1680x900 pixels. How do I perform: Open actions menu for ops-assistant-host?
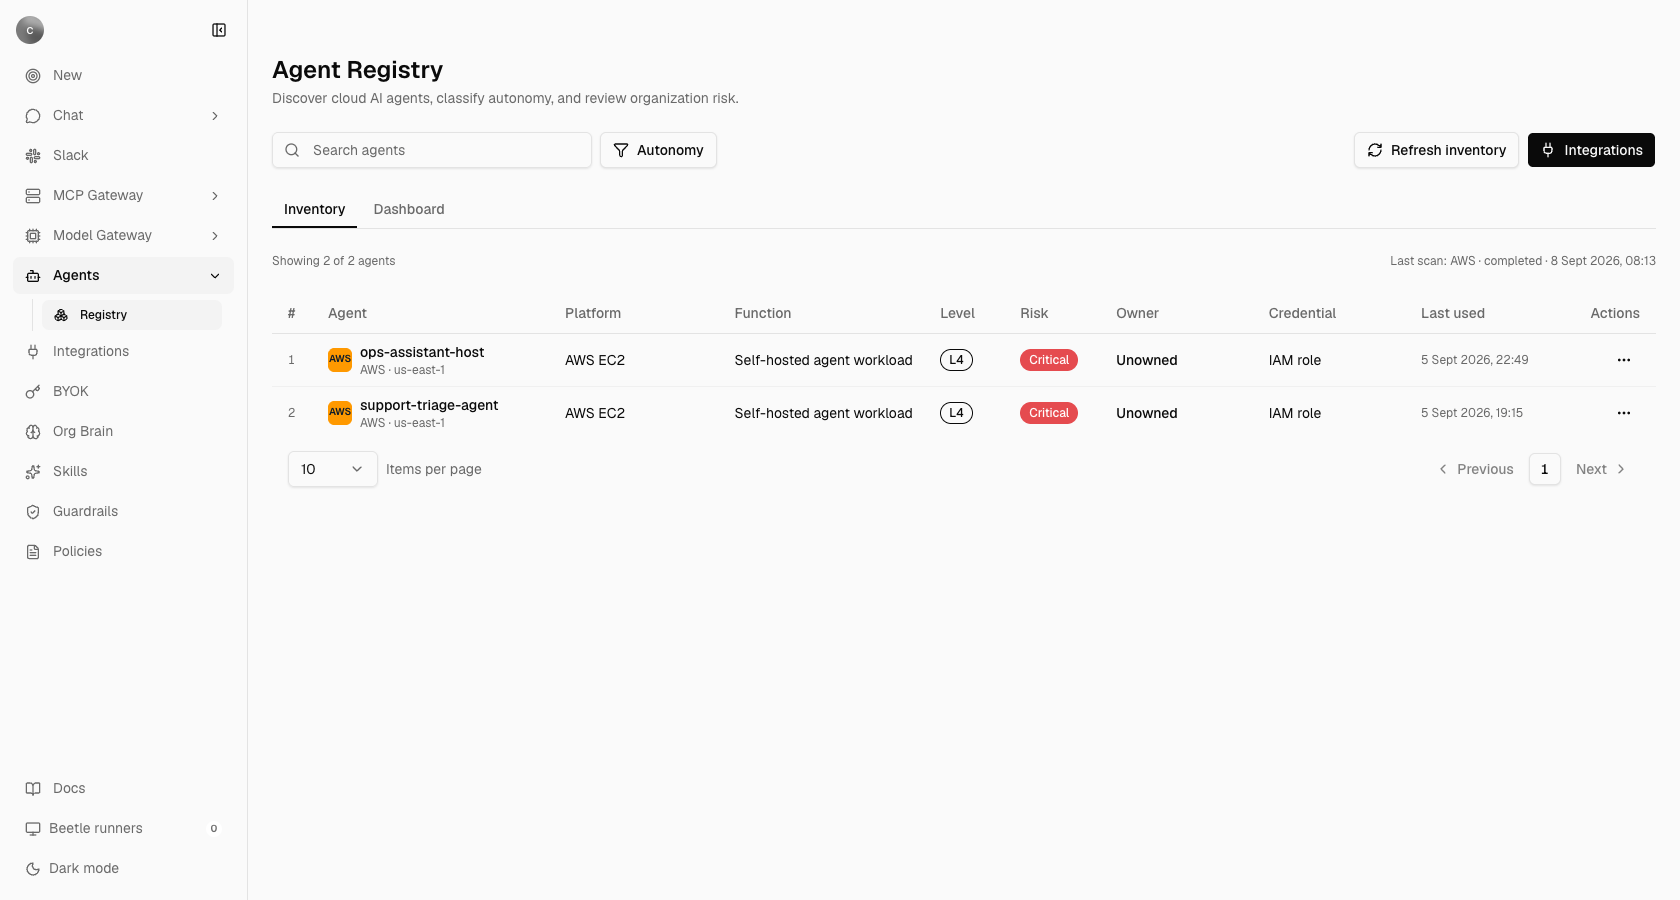coord(1624,360)
